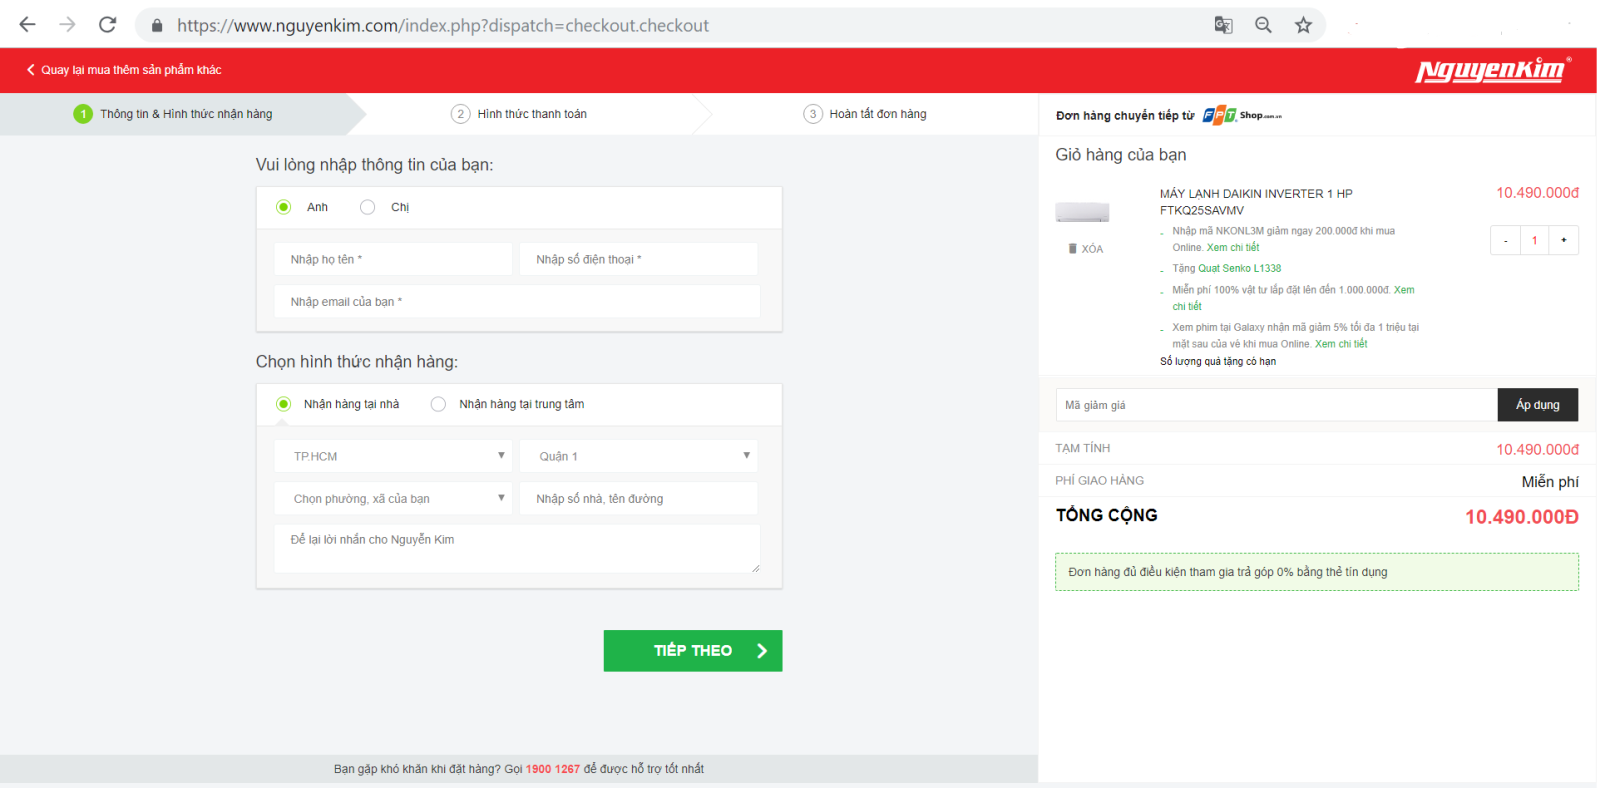Screen dimensions: 1600x788
Task: Open the Quận 1 district dropdown
Action: click(638, 456)
